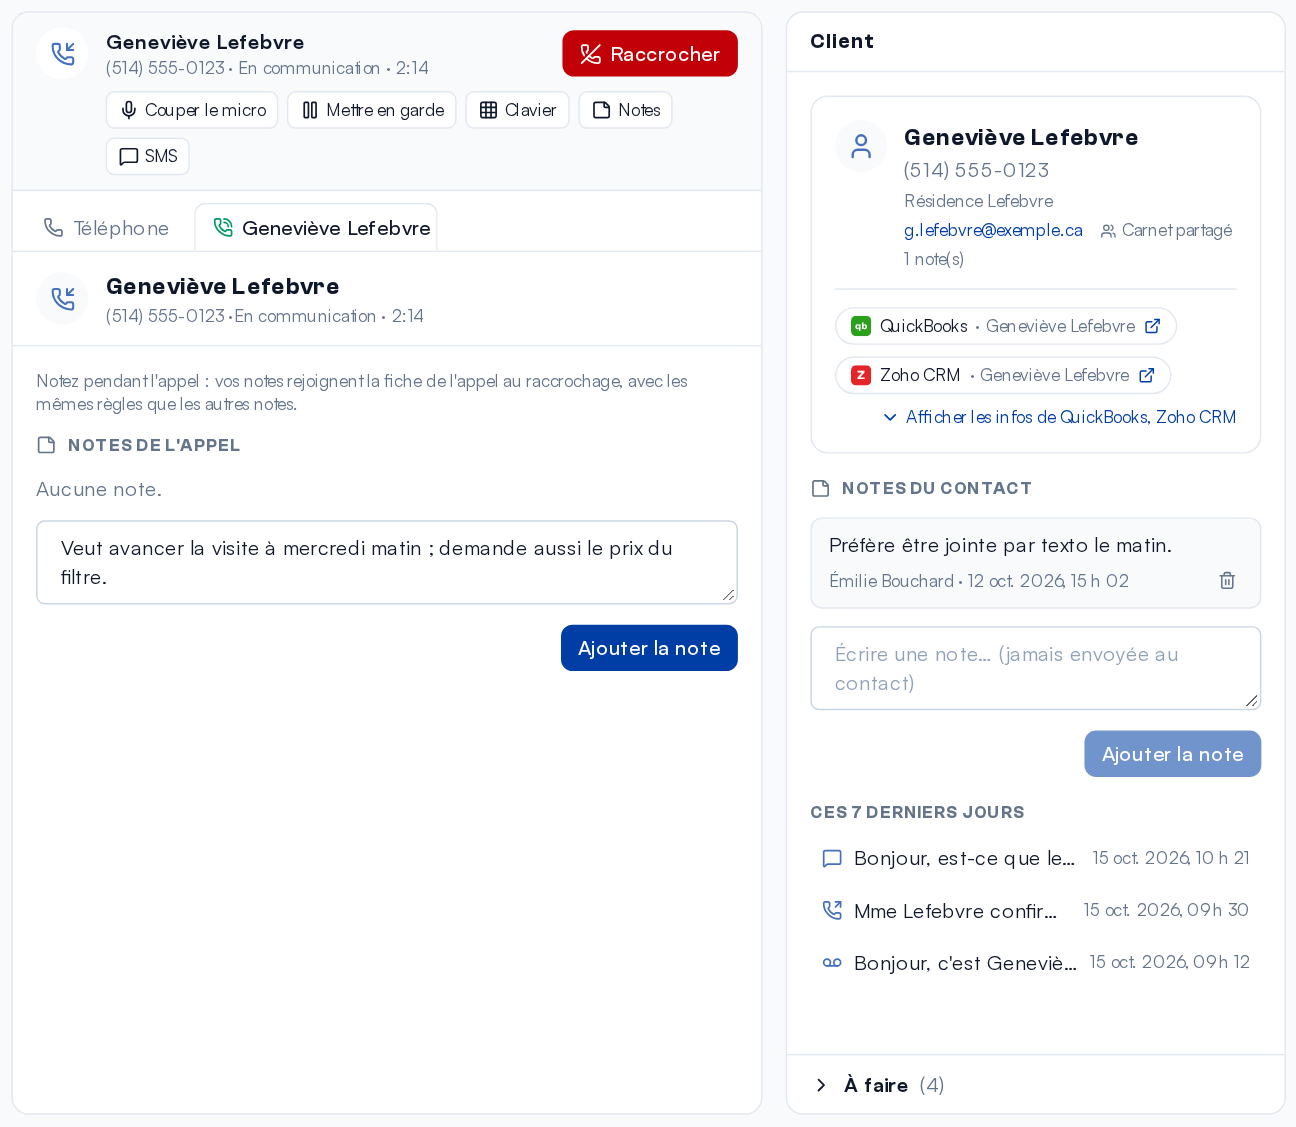Image resolution: width=1296 pixels, height=1127 pixels.
Task: Delete the note by Émilie Bouchard via trash icon
Action: pos(1227,580)
